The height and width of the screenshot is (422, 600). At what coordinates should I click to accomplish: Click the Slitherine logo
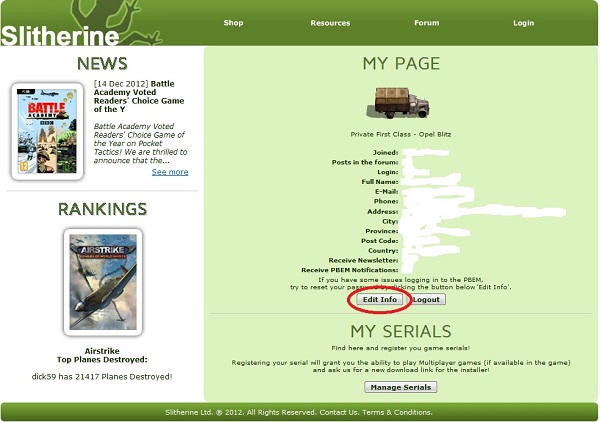[x=60, y=36]
